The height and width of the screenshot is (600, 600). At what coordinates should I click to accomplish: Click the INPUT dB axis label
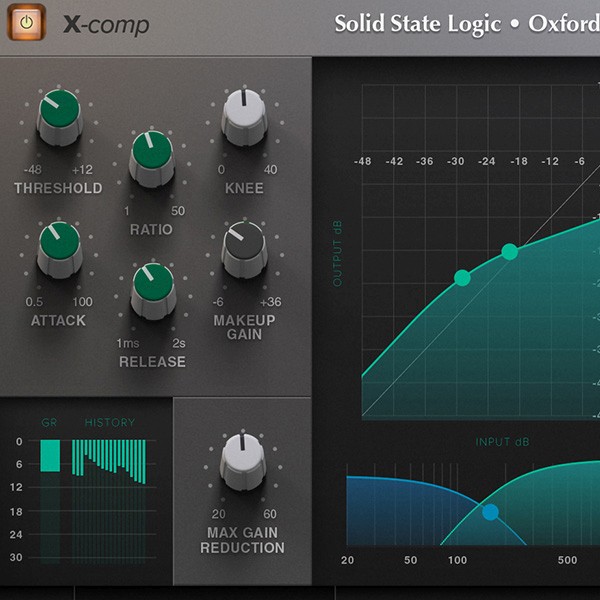point(502,442)
